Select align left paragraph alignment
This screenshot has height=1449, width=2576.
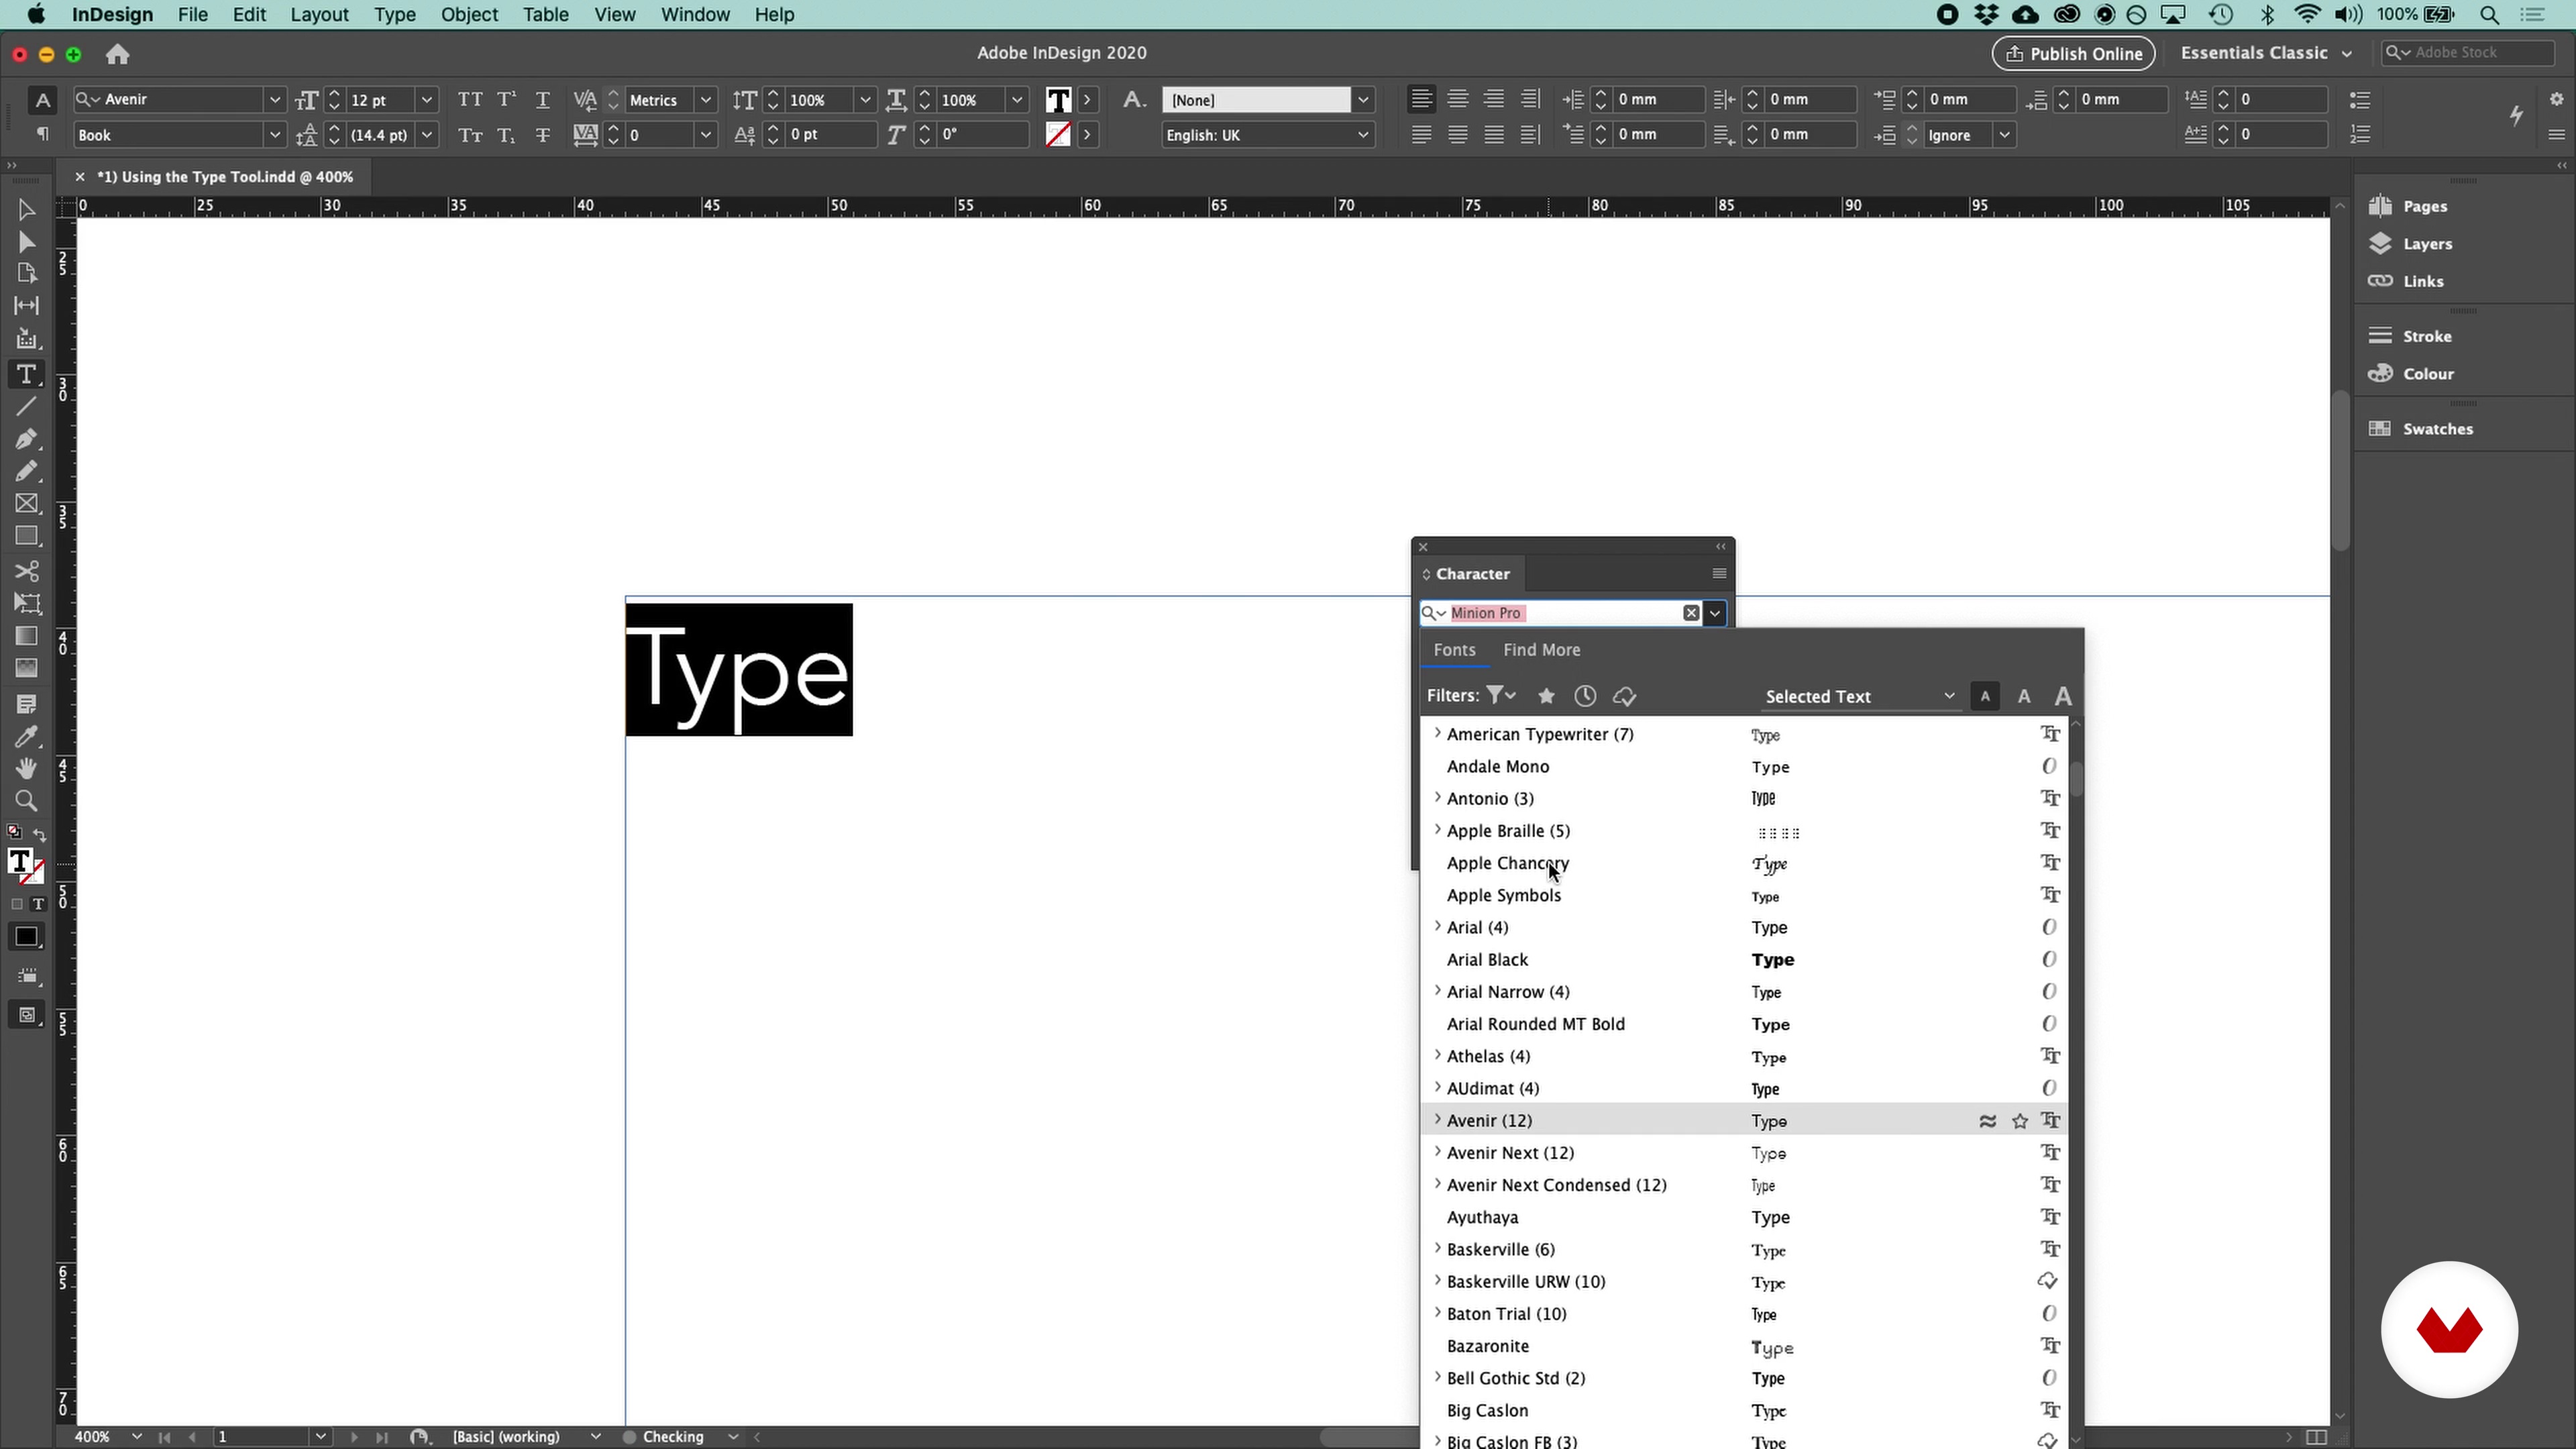[1421, 99]
